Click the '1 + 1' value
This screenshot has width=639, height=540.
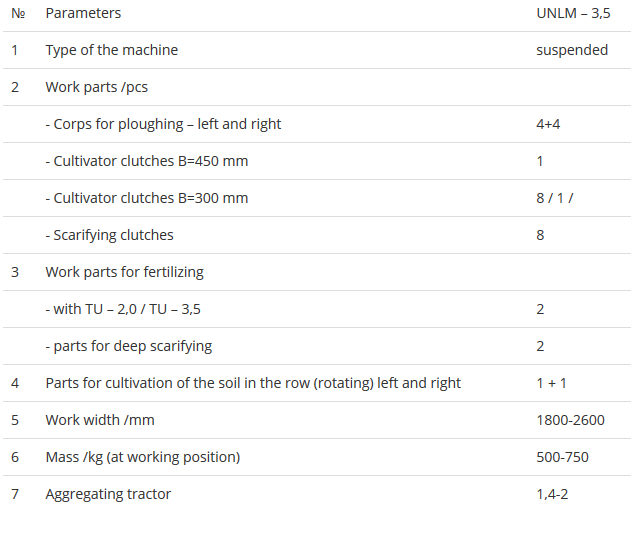click(552, 383)
